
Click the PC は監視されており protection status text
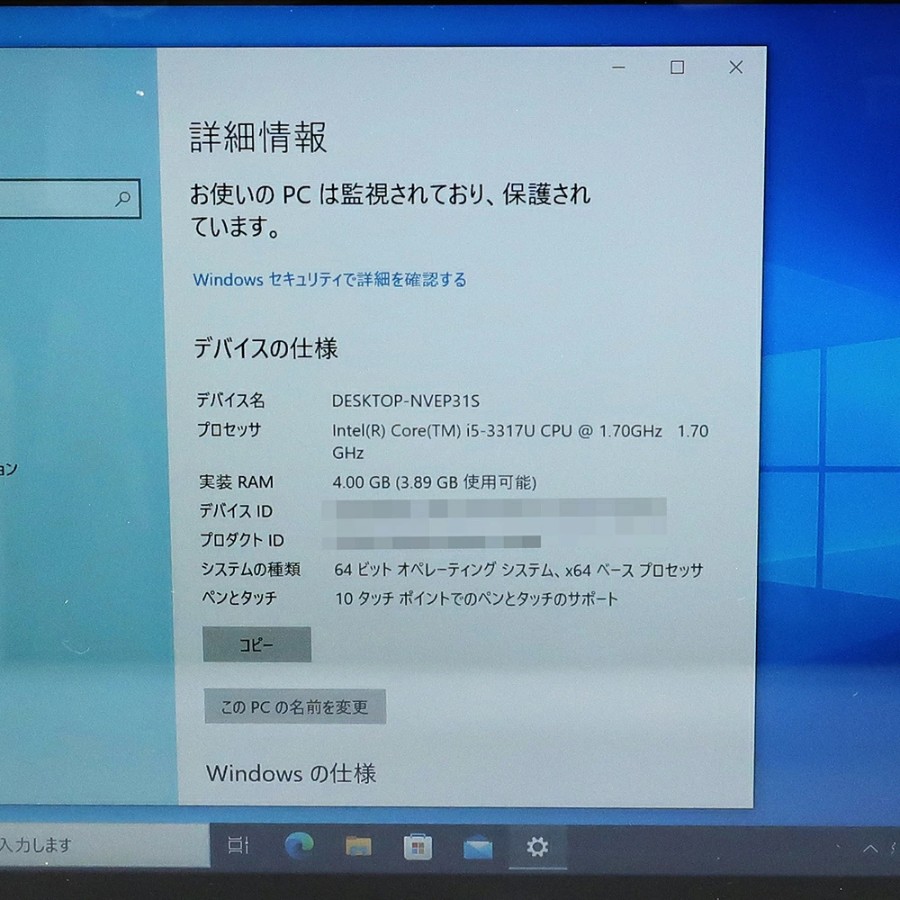[x=390, y=210]
